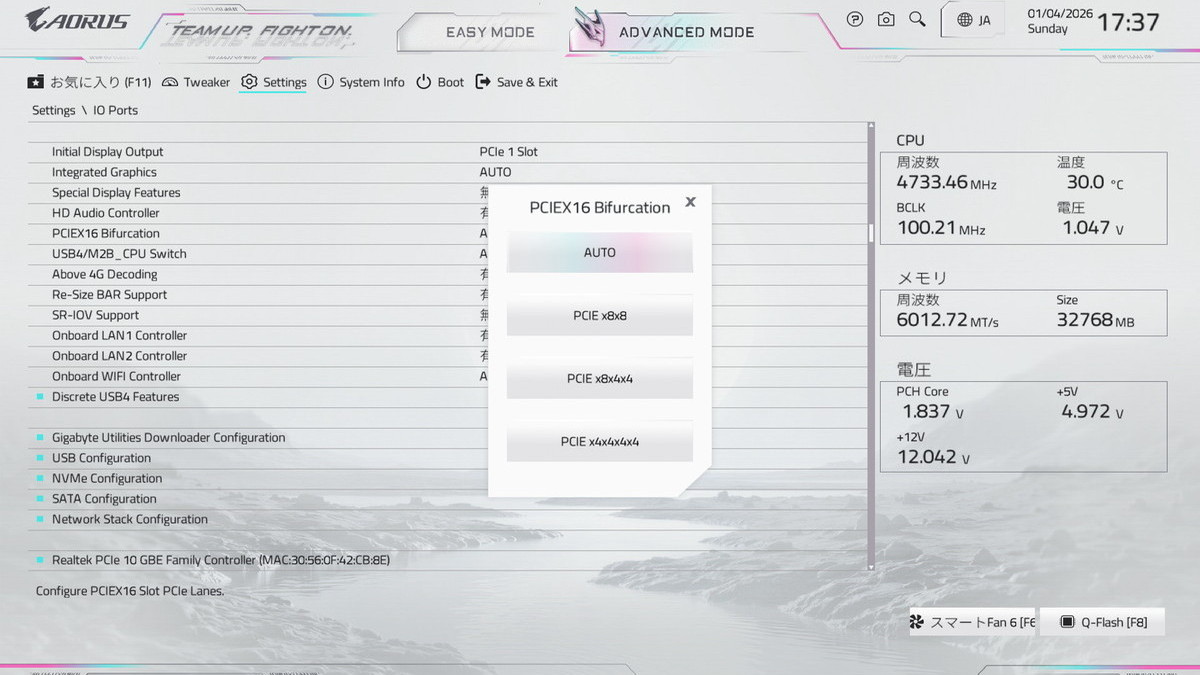Click the circled P profile icon
This screenshot has height=675, width=1200.
click(x=855, y=19)
